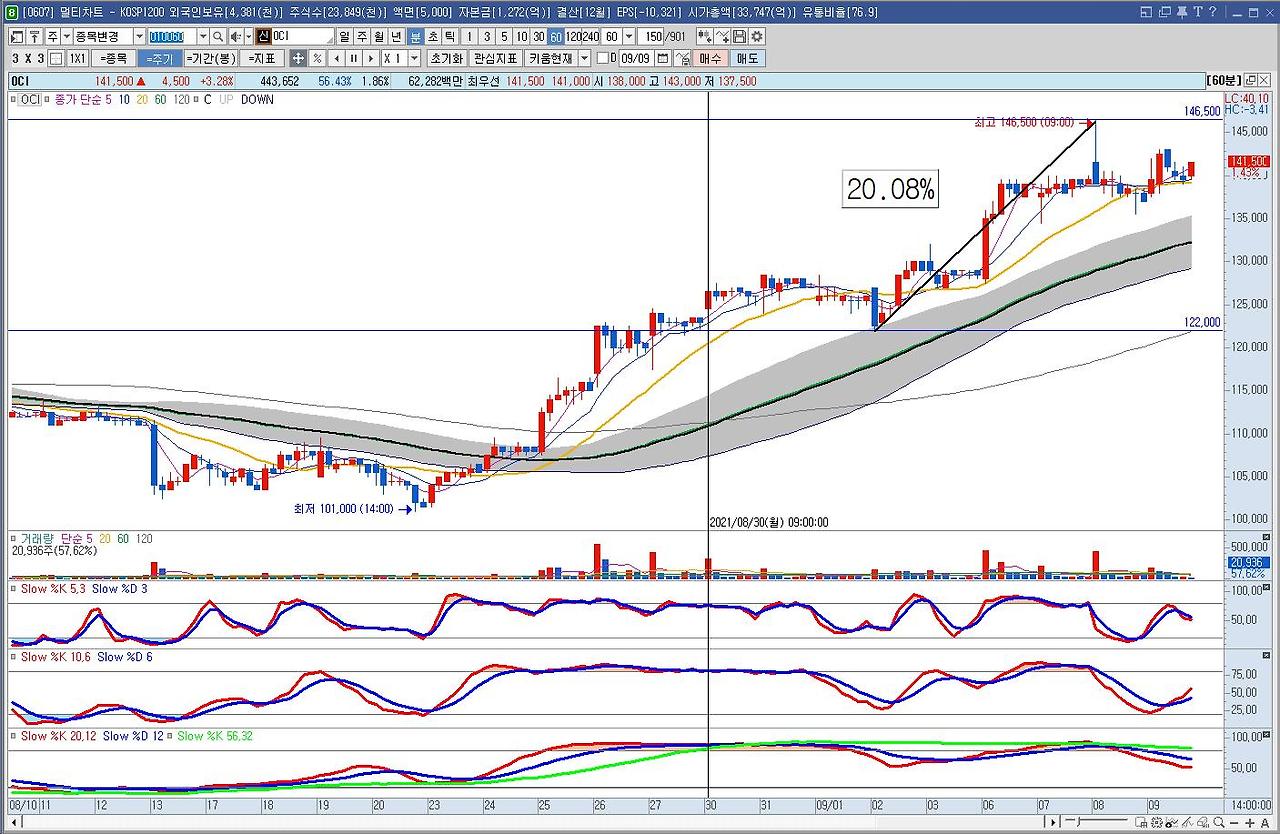Image resolution: width=1280 pixels, height=834 pixels.
Task: Toggle the percent (%) scale icon
Action: [x=316, y=59]
